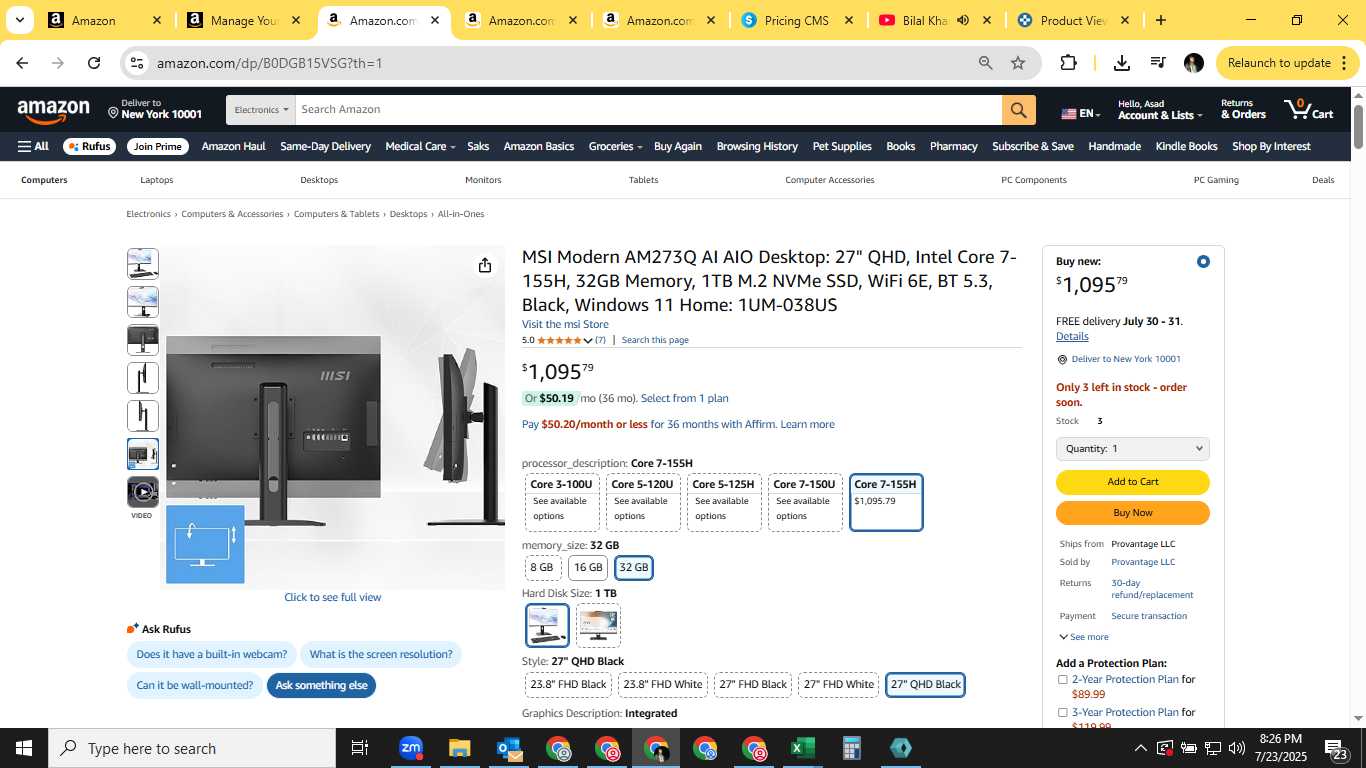The height and width of the screenshot is (768, 1366).
Task: Open Task View on the taskbar
Action: pos(360,748)
